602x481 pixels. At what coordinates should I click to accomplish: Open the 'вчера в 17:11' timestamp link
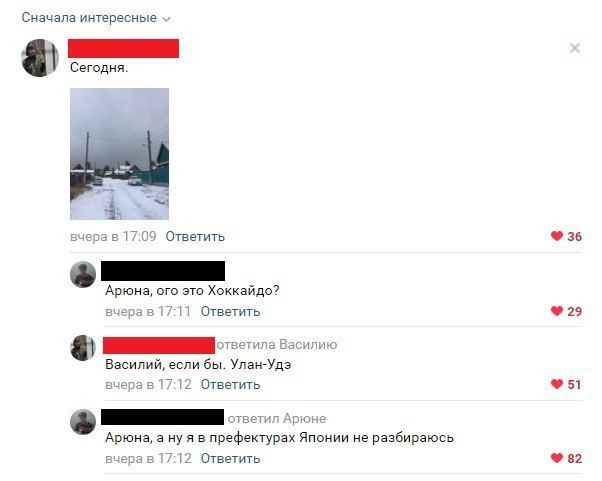[148, 311]
